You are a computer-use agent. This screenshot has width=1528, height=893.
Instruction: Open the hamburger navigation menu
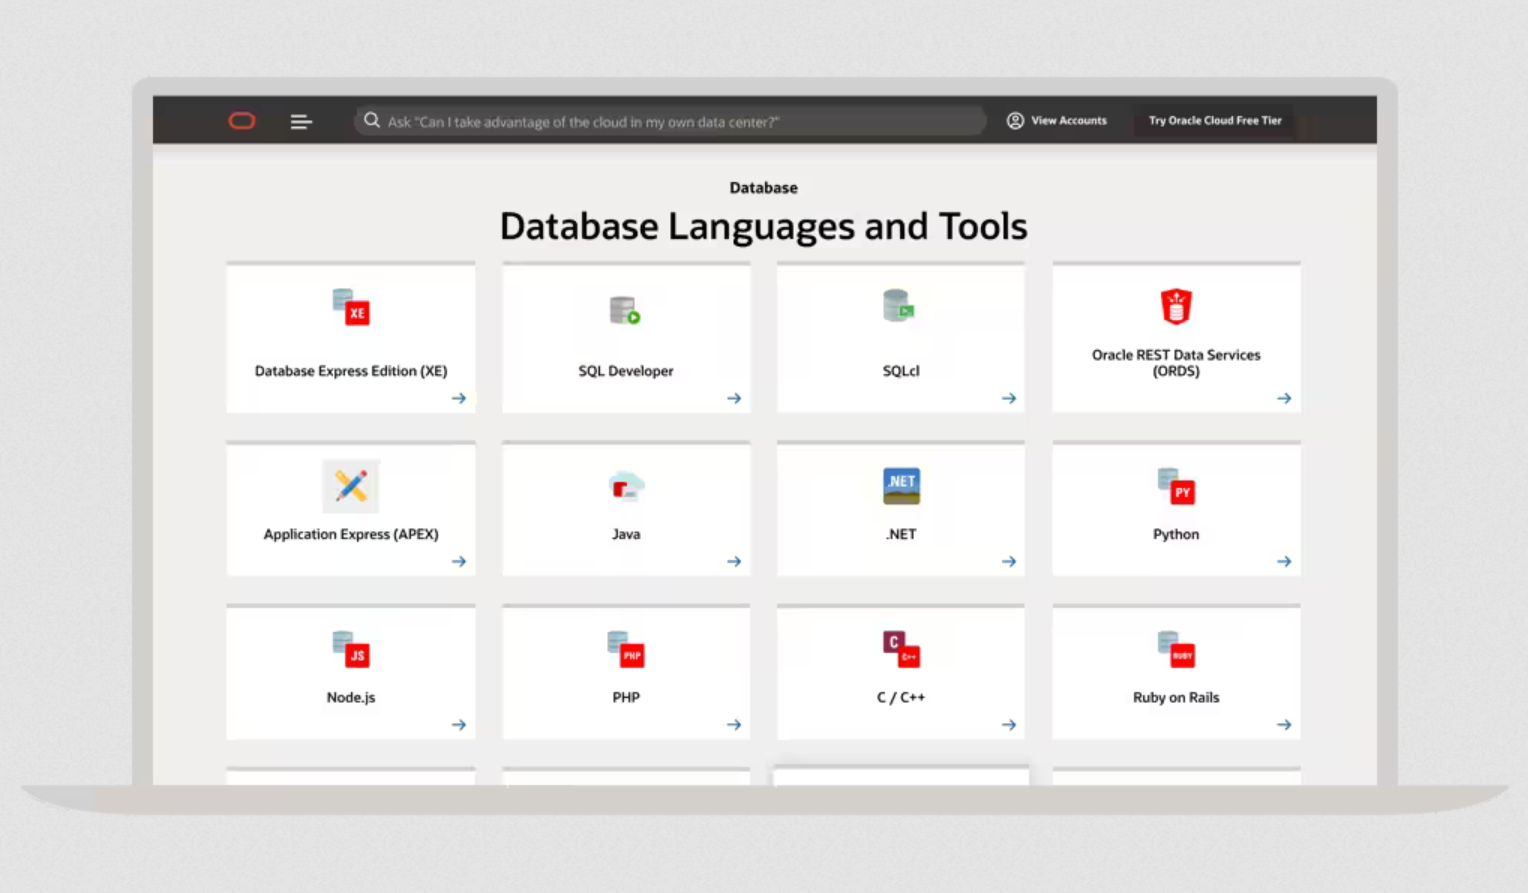(x=301, y=122)
